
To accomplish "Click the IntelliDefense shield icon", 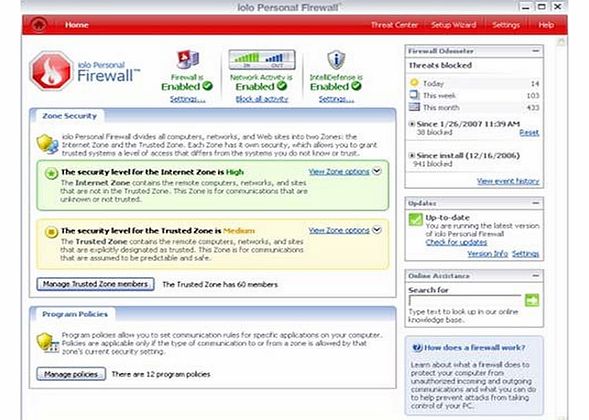I will (x=336, y=59).
